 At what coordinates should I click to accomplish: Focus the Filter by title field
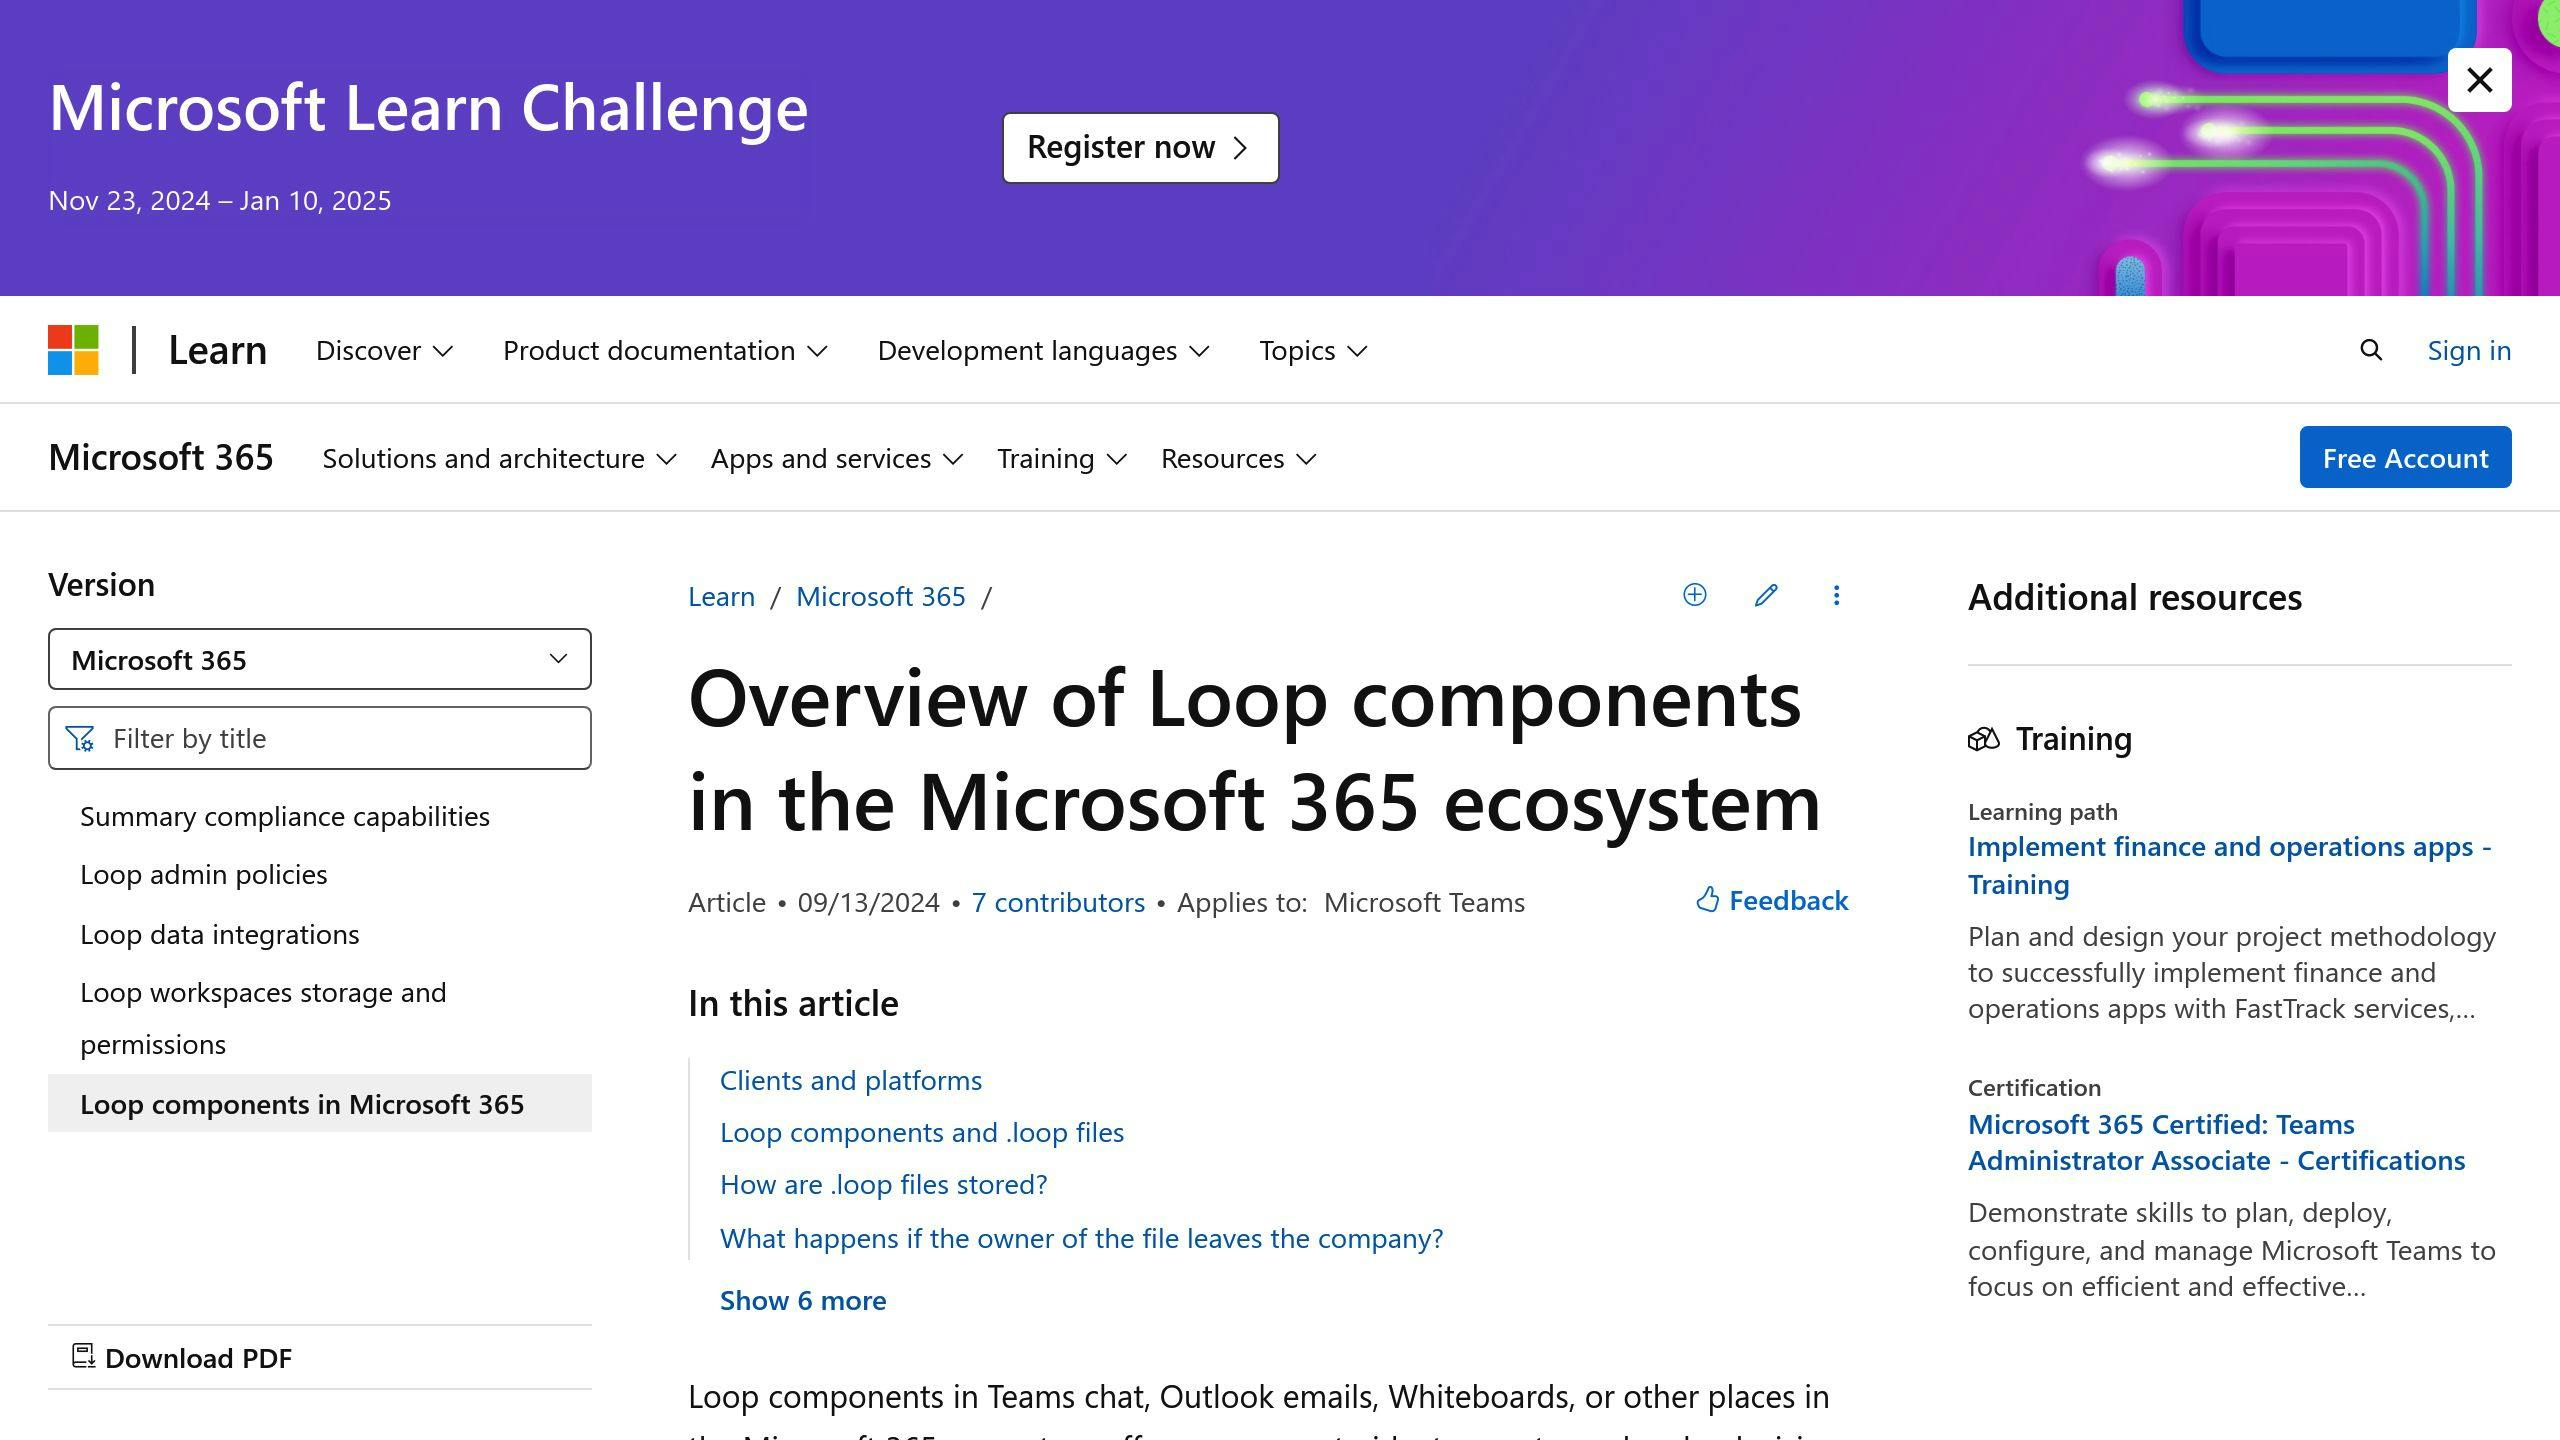(x=320, y=738)
